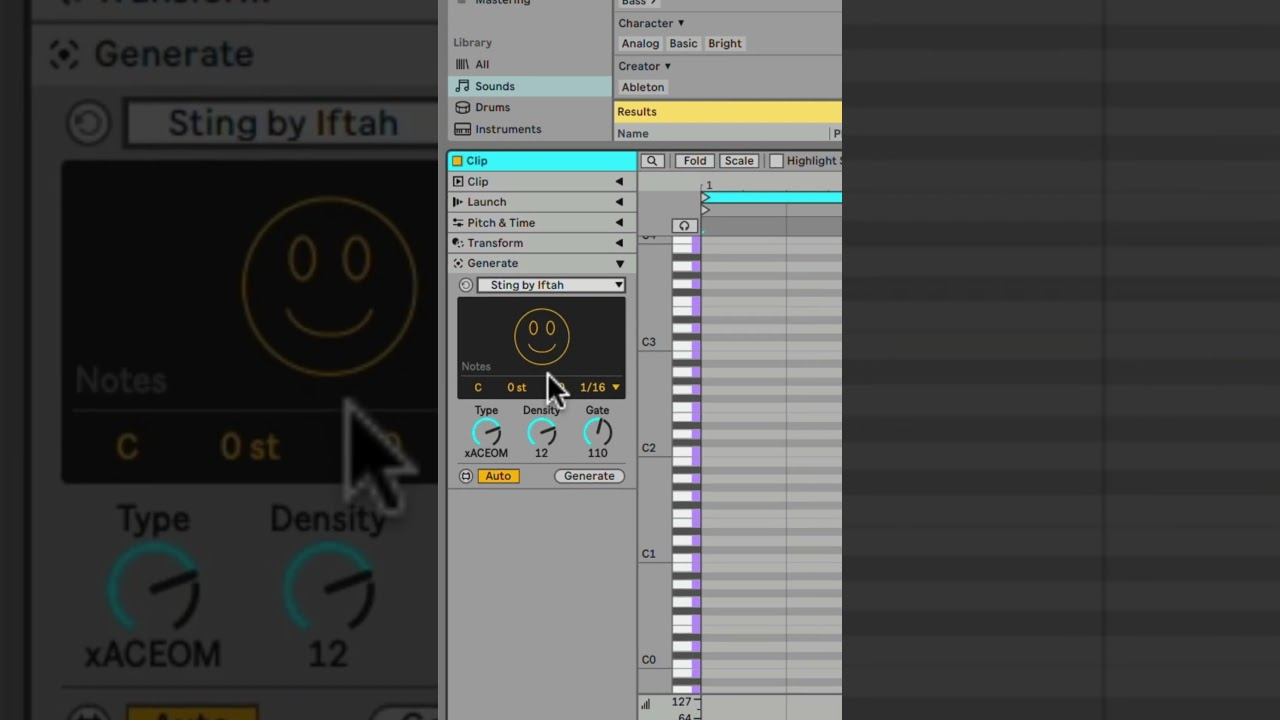
Task: Click the Launch tab icon
Action: tap(458, 202)
